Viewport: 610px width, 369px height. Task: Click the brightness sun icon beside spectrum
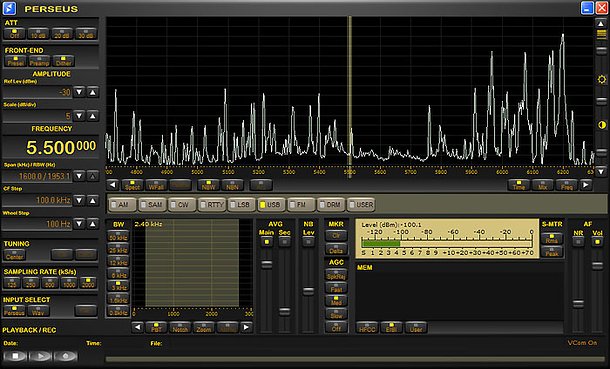[602, 80]
